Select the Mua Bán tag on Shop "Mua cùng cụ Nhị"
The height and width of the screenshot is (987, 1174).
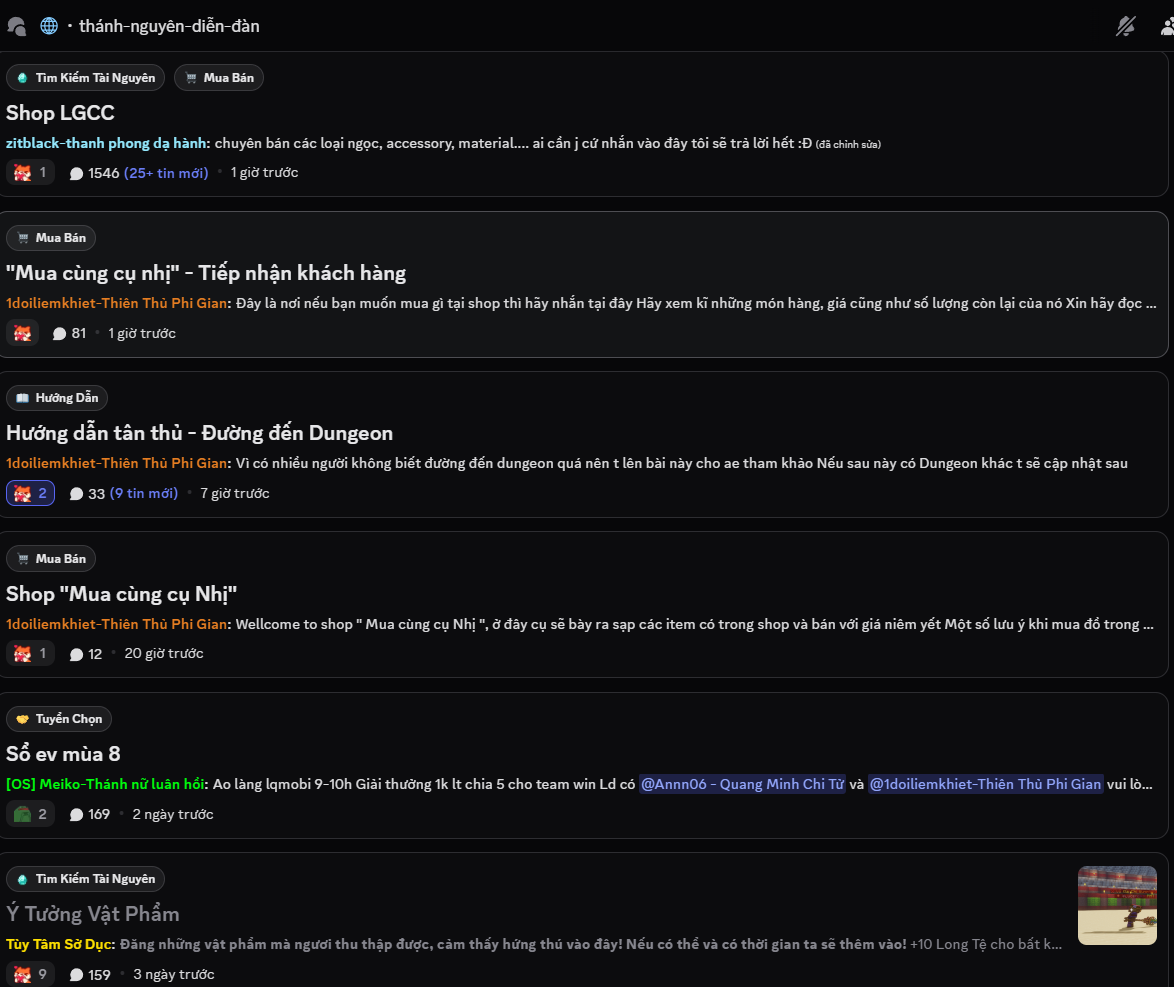(51, 559)
